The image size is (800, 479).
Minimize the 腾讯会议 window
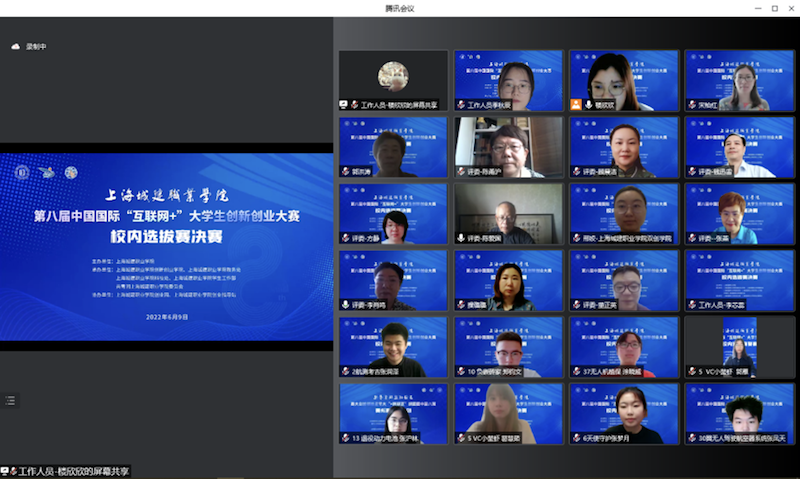coord(758,8)
